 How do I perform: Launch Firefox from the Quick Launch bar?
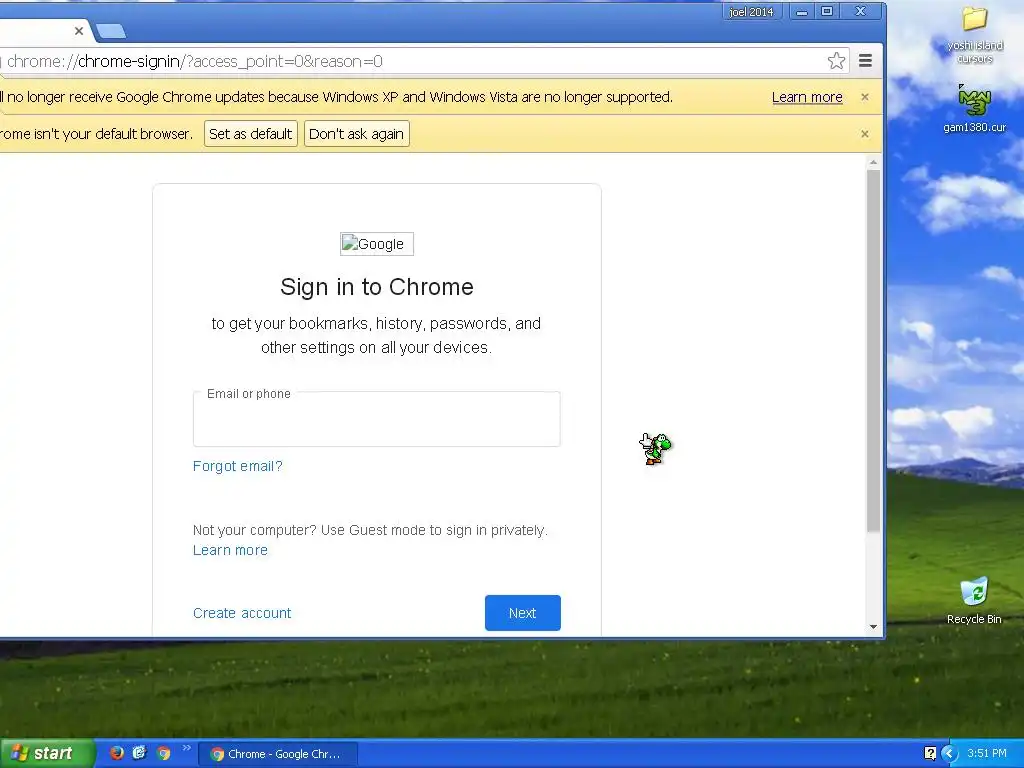117,753
